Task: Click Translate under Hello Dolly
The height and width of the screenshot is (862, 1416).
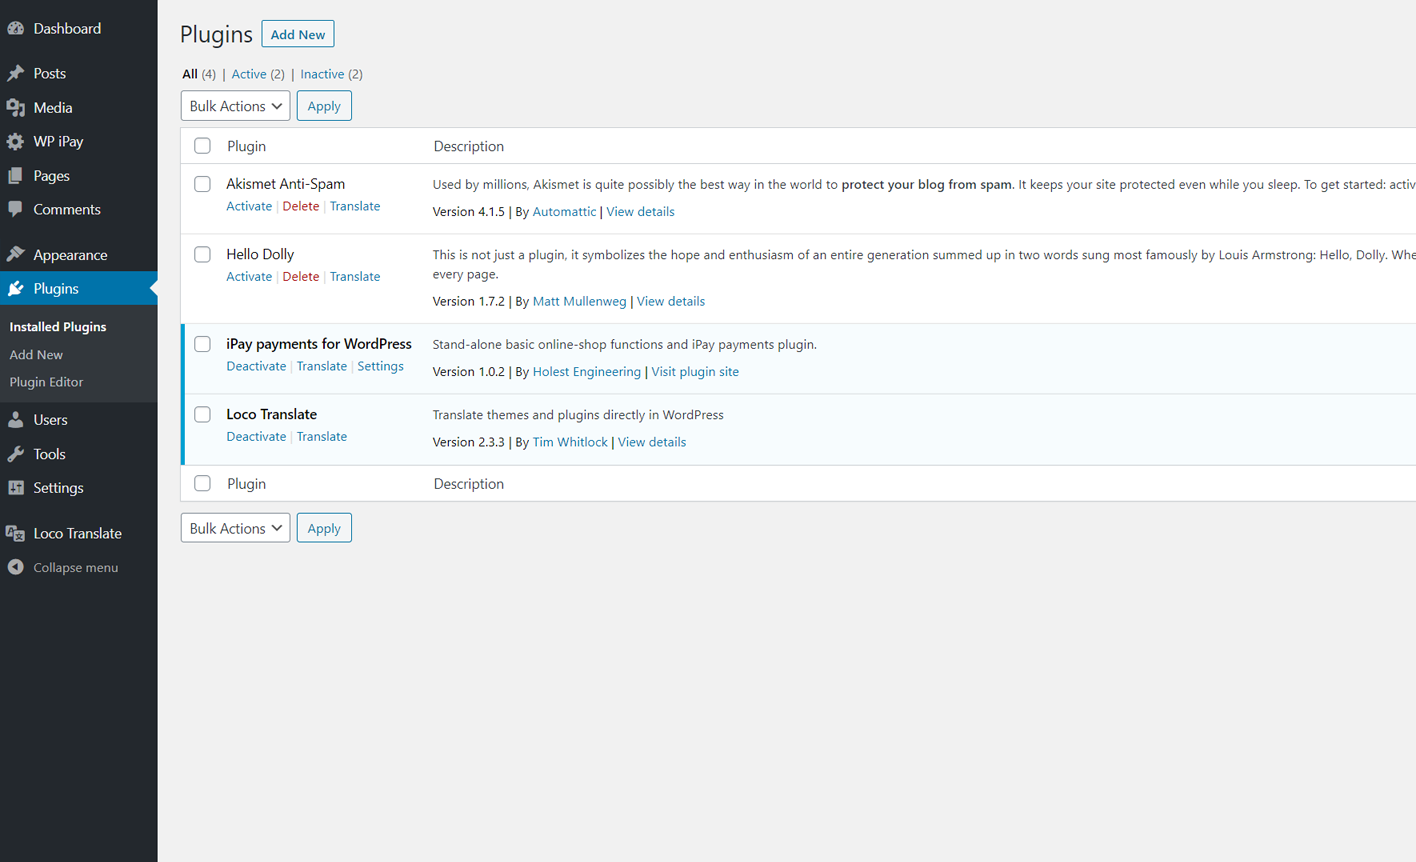Action: coord(355,277)
